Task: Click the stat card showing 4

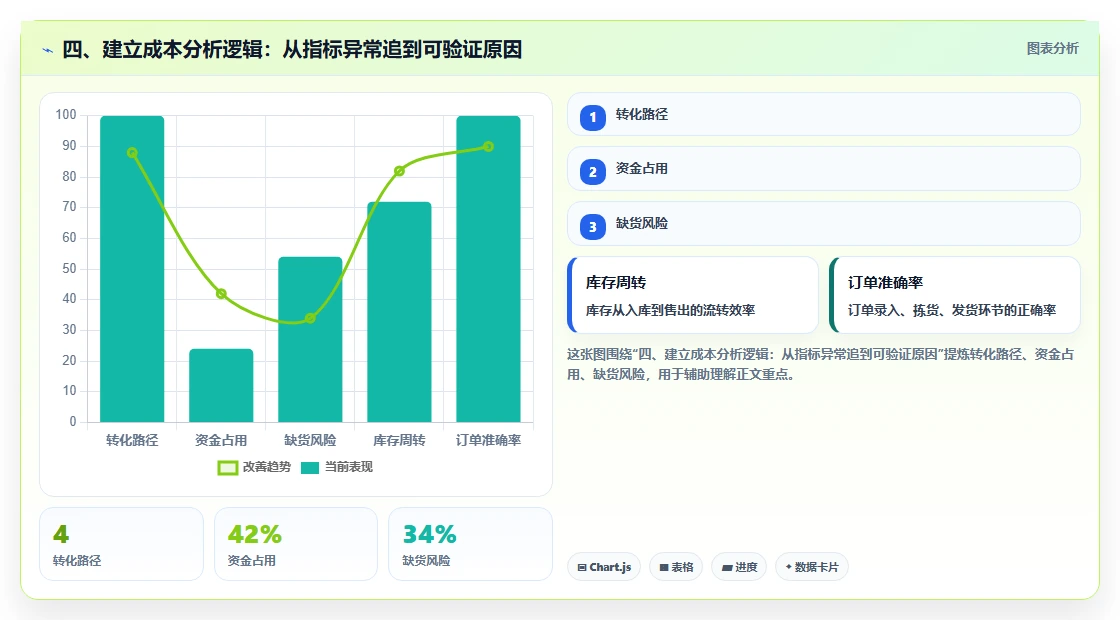Action: (x=121, y=544)
